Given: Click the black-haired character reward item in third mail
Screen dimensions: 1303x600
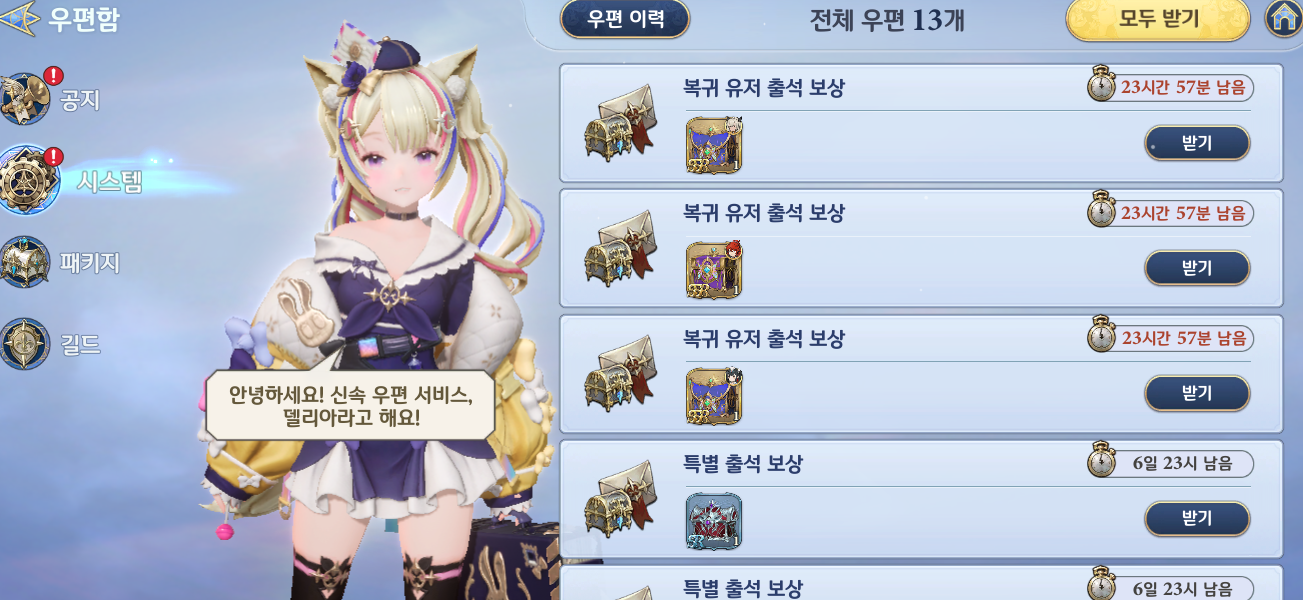Looking at the screenshot, I should (713, 395).
